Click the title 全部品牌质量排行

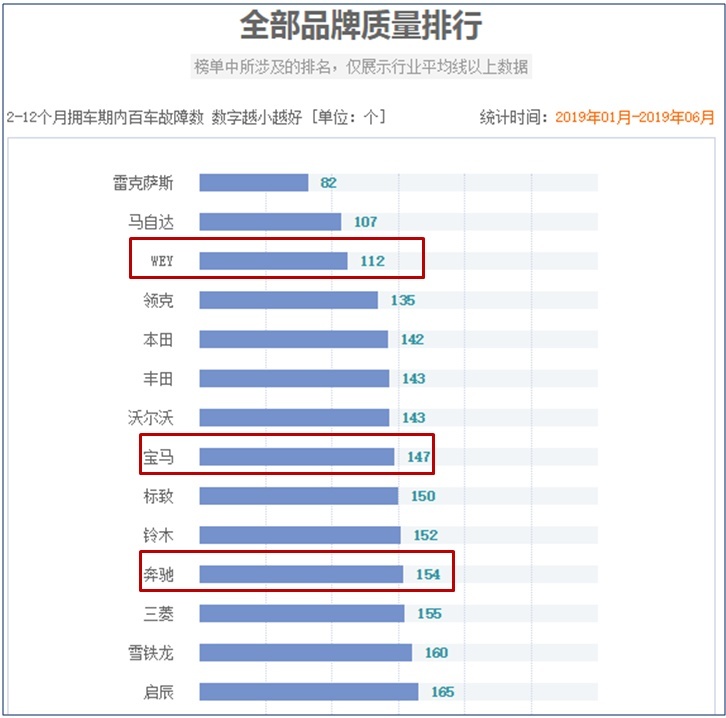point(361,25)
